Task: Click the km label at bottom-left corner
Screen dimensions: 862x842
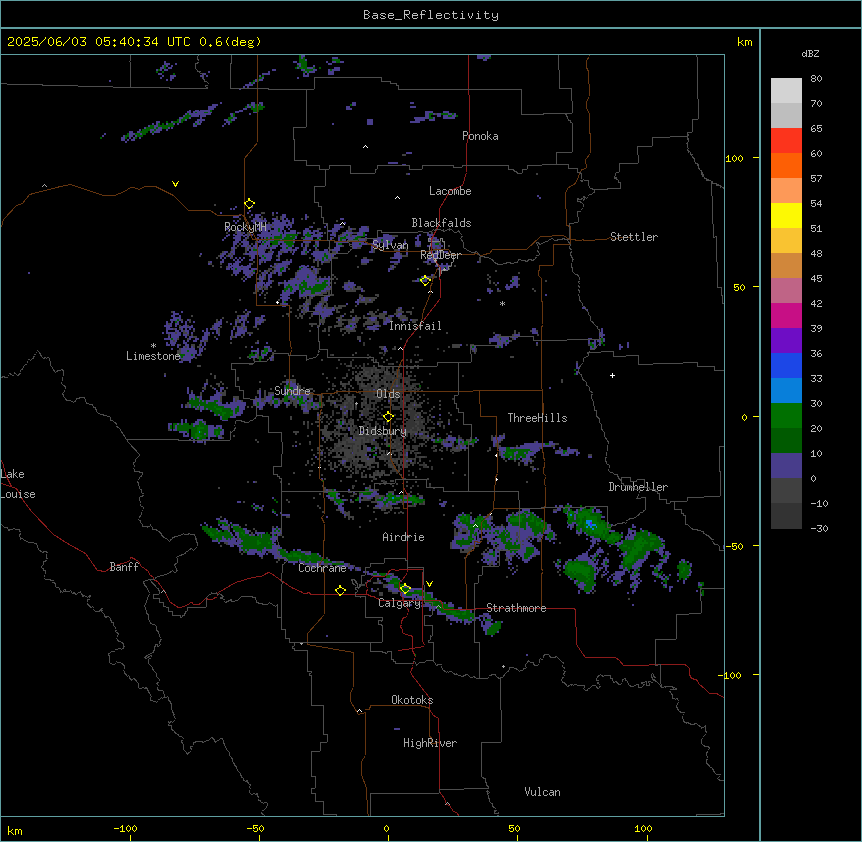Action: pos(15,831)
